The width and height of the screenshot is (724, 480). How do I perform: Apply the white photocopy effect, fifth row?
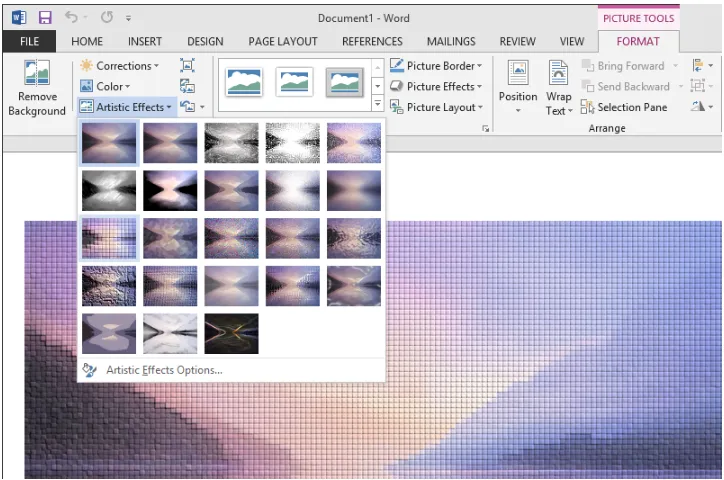170,334
